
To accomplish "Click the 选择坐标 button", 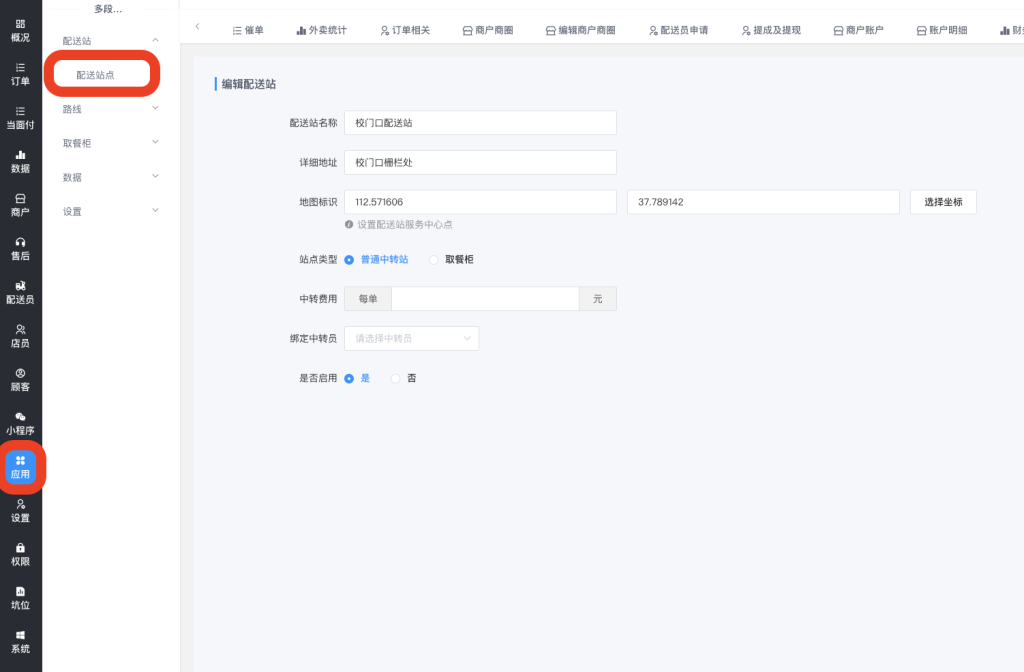I will point(942,202).
